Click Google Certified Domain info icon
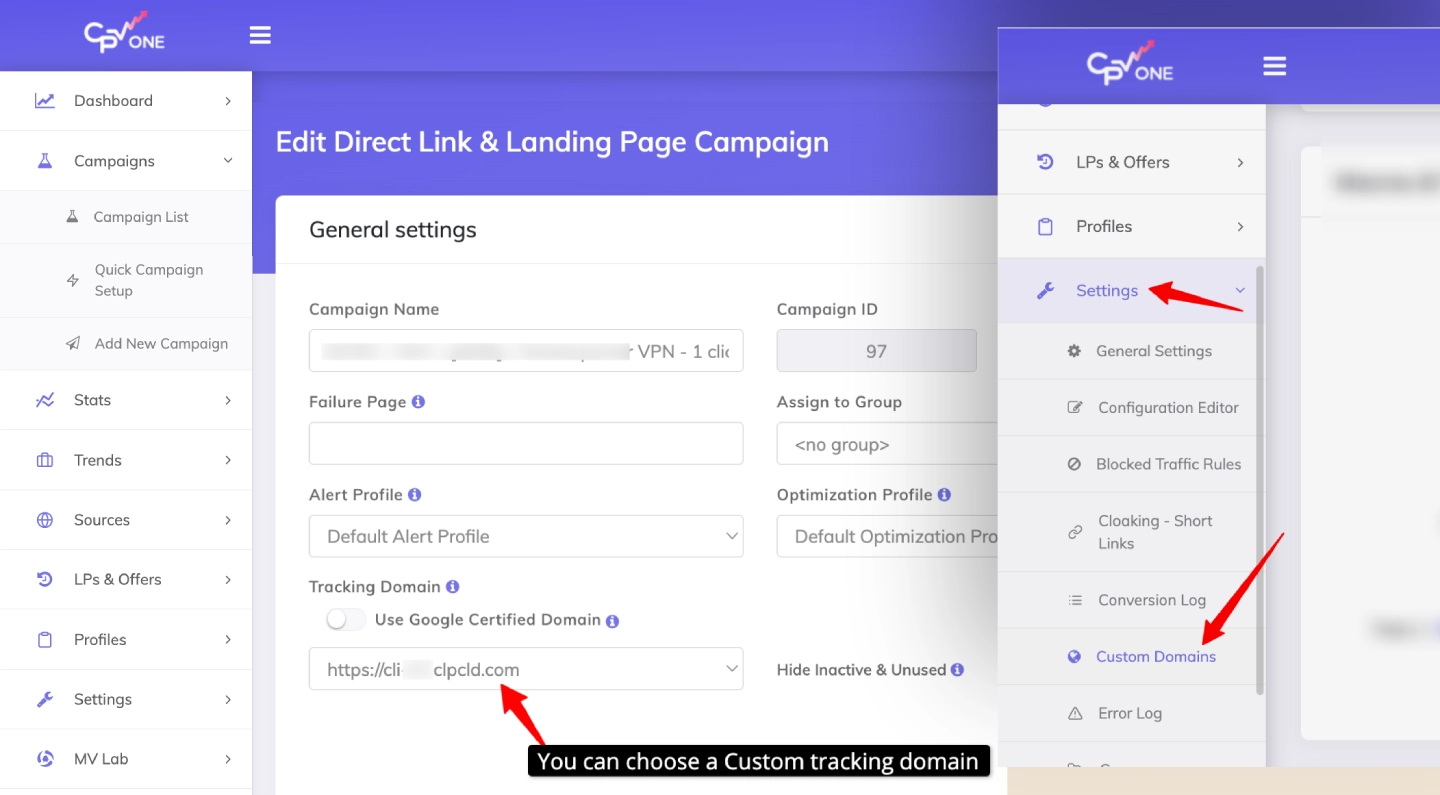The image size is (1440, 795). point(612,620)
